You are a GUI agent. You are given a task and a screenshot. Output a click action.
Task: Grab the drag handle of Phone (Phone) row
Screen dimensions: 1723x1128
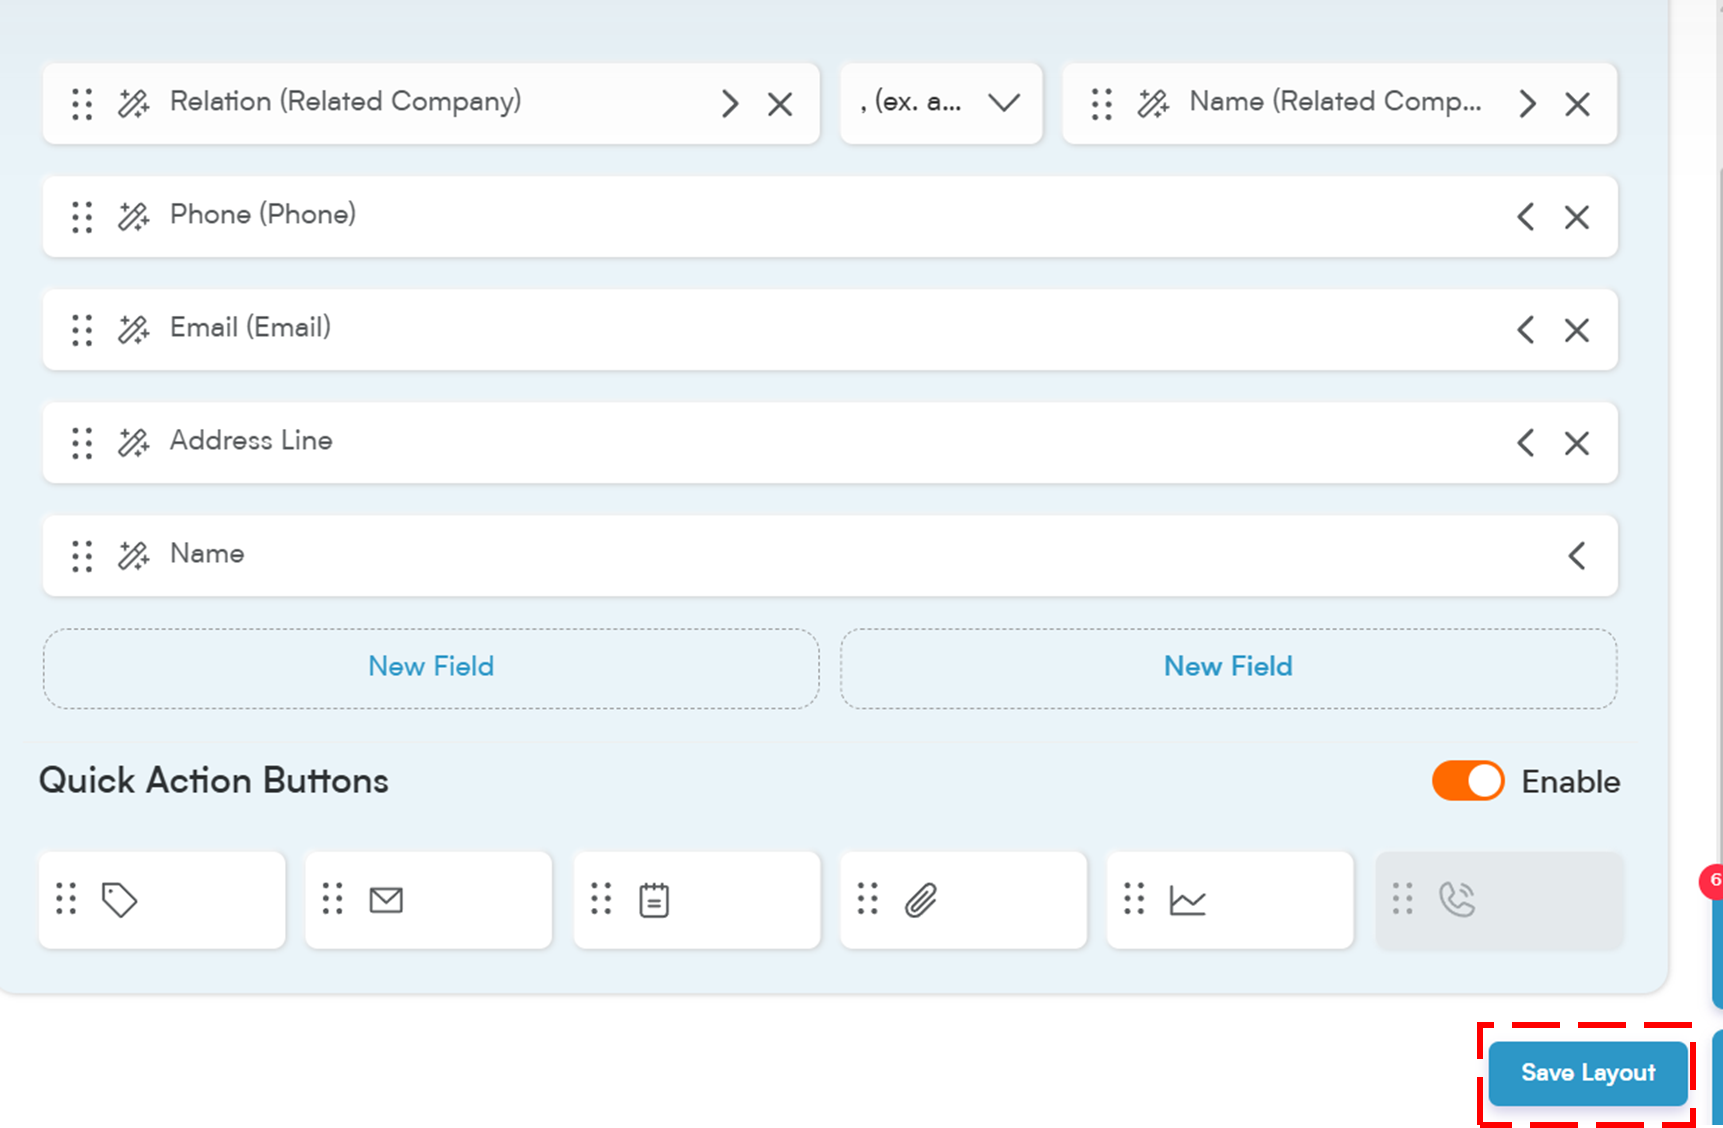pos(82,217)
